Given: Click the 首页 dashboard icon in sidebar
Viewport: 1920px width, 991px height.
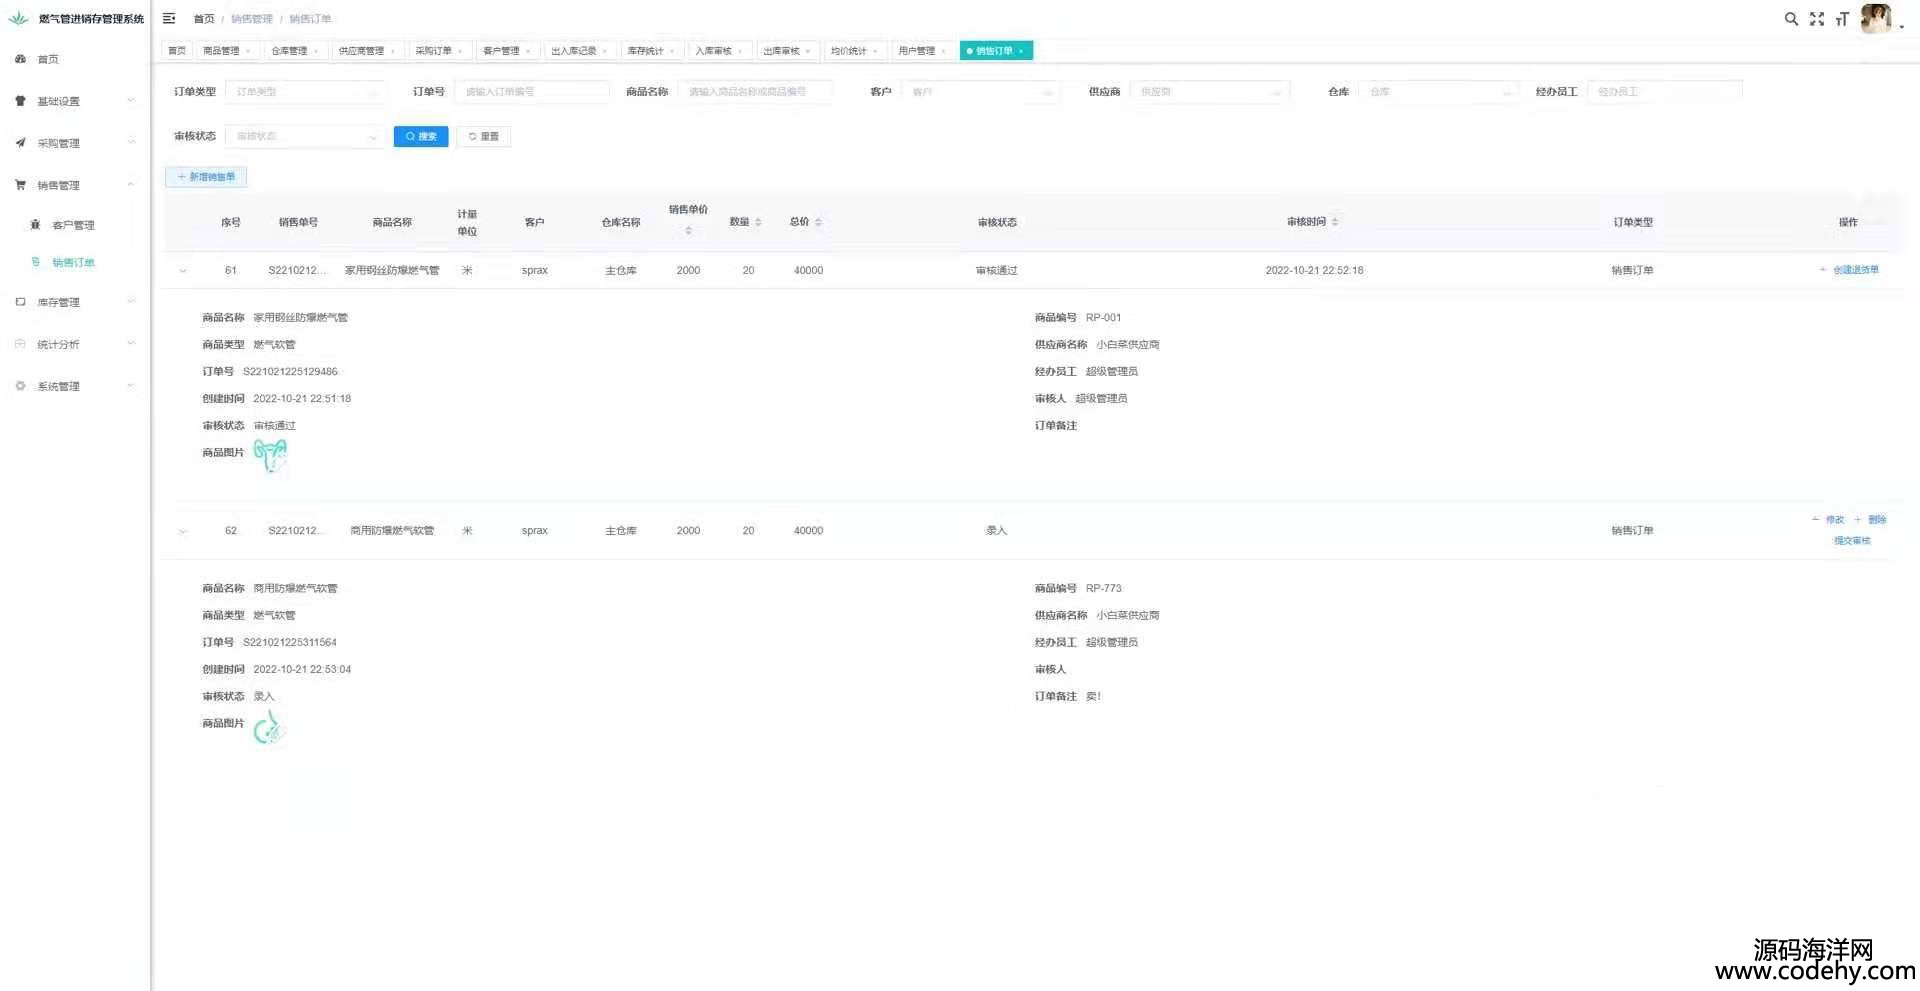Looking at the screenshot, I should (x=20, y=59).
